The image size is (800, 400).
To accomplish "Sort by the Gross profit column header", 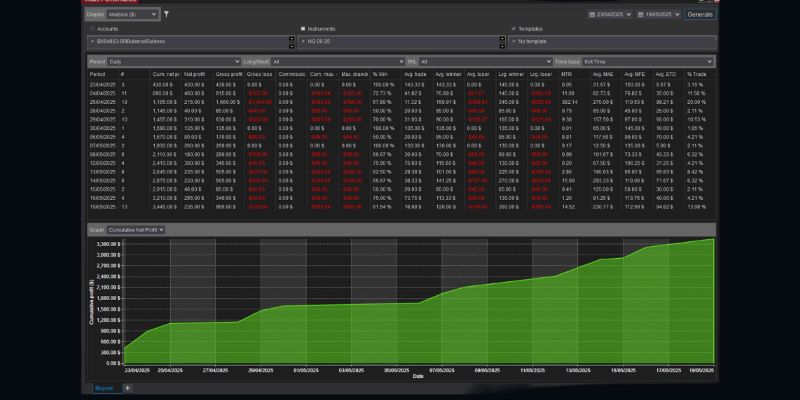I will [x=229, y=74].
